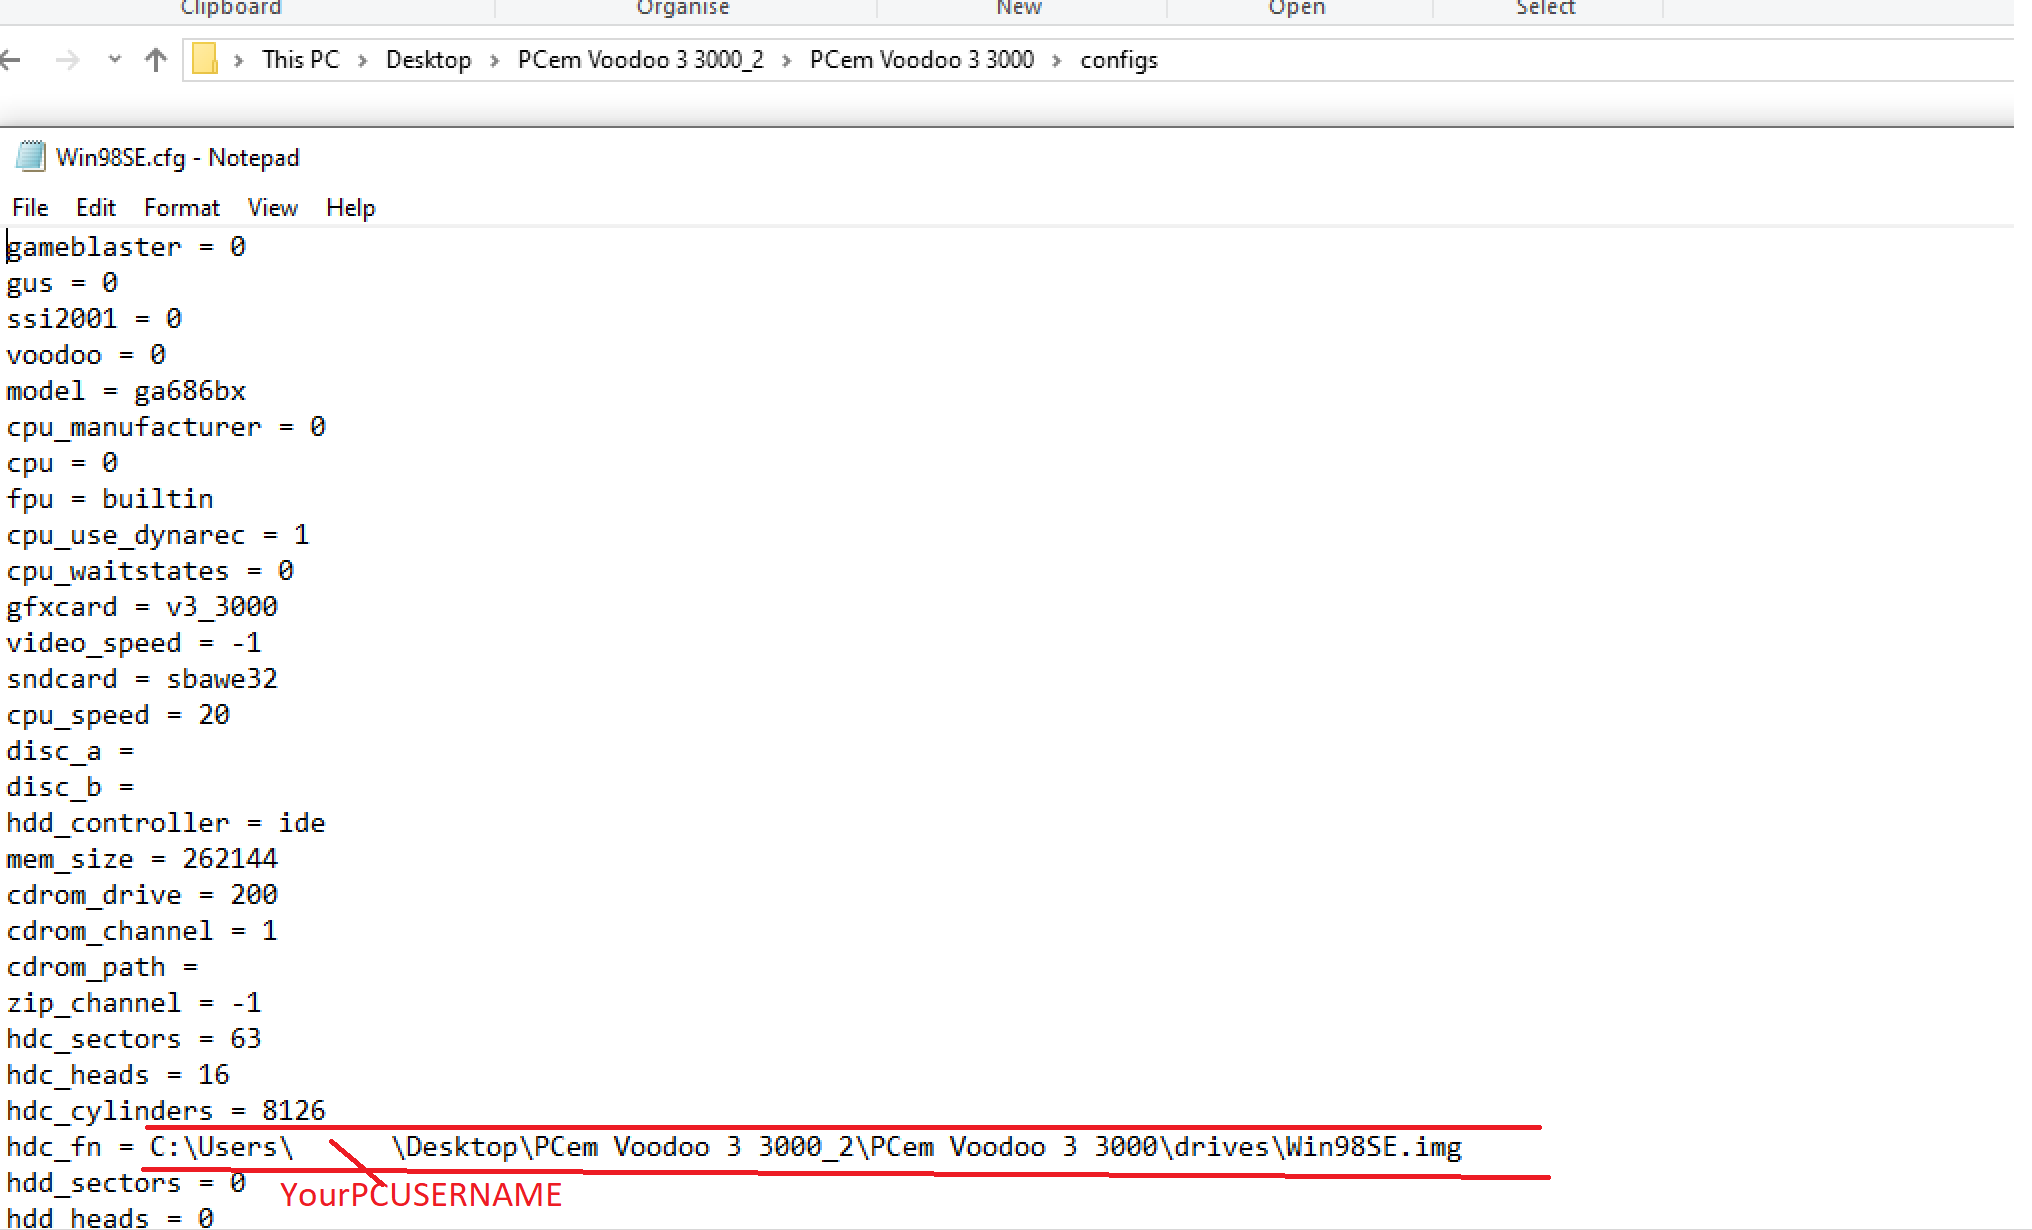Screen dimensions: 2032x1230
Task: Click the Forward navigation arrow
Action: click(x=67, y=60)
